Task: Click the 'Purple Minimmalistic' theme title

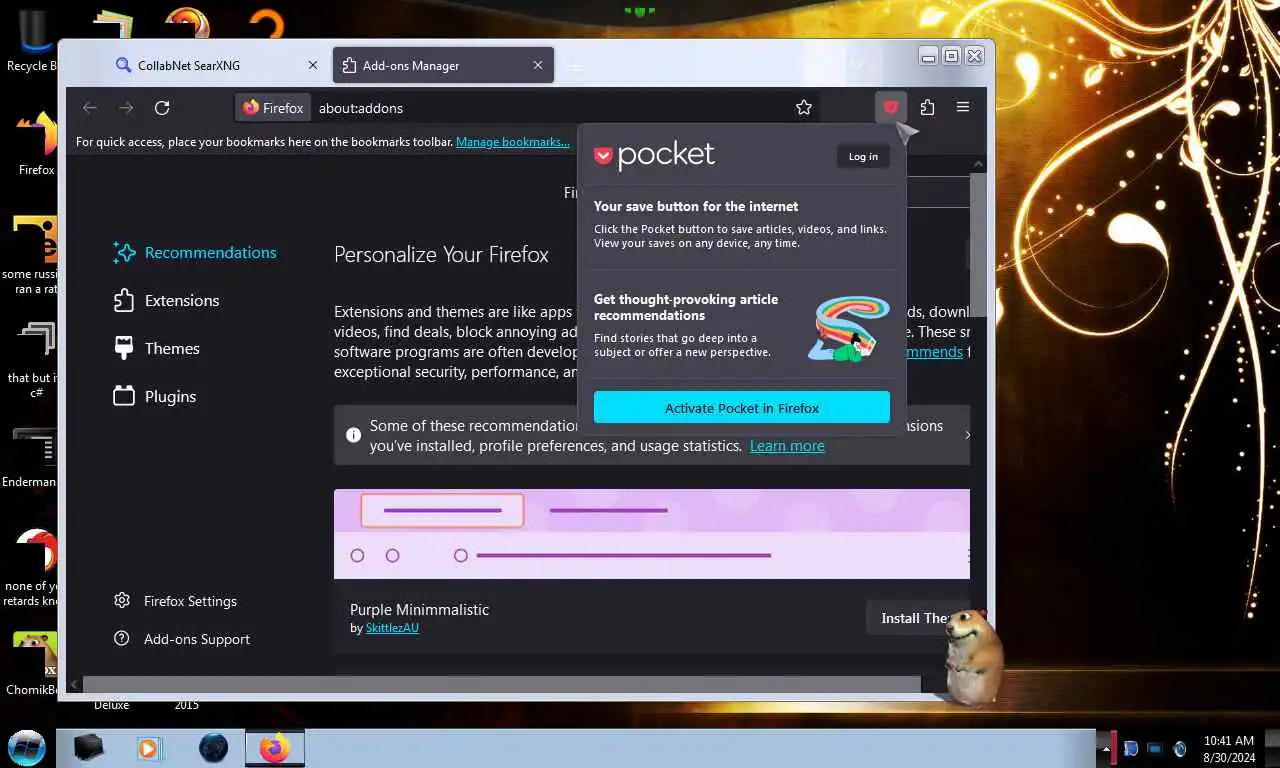Action: point(419,609)
